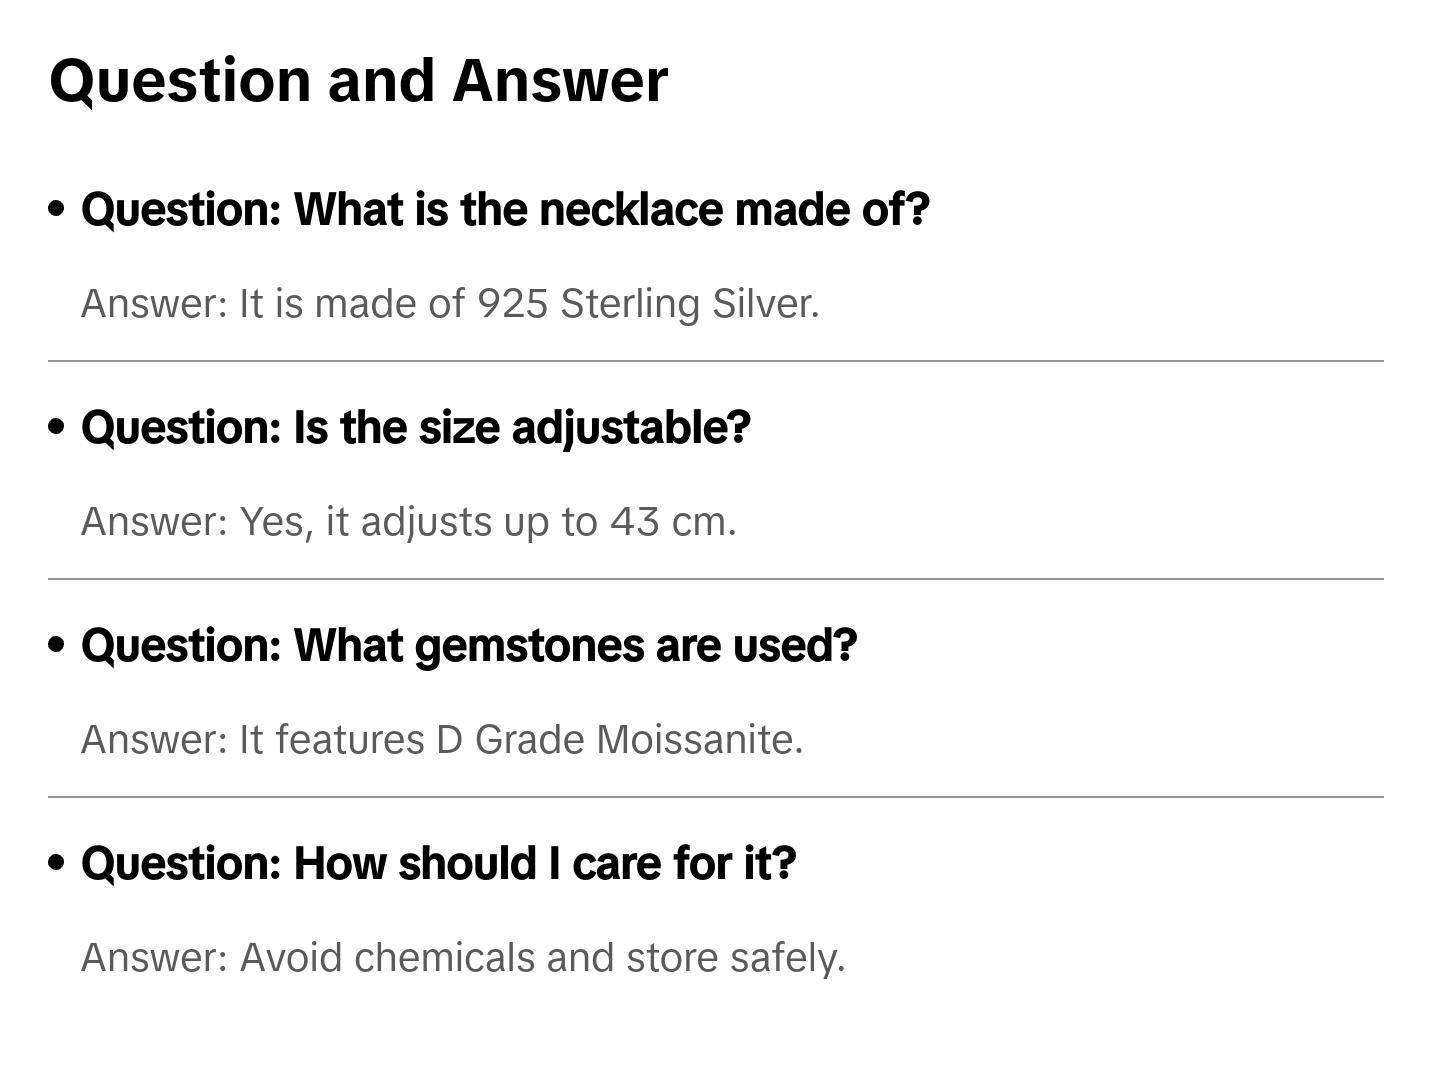1432x1072 pixels.
Task: Click the 'adjusts up to 43 cm' answer
Action: pos(408,522)
